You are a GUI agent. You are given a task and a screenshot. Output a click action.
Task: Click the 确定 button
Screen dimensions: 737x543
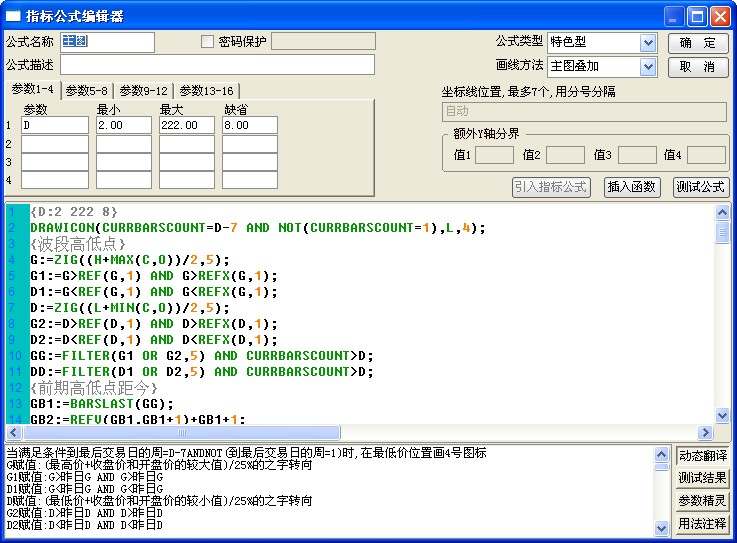(698, 43)
